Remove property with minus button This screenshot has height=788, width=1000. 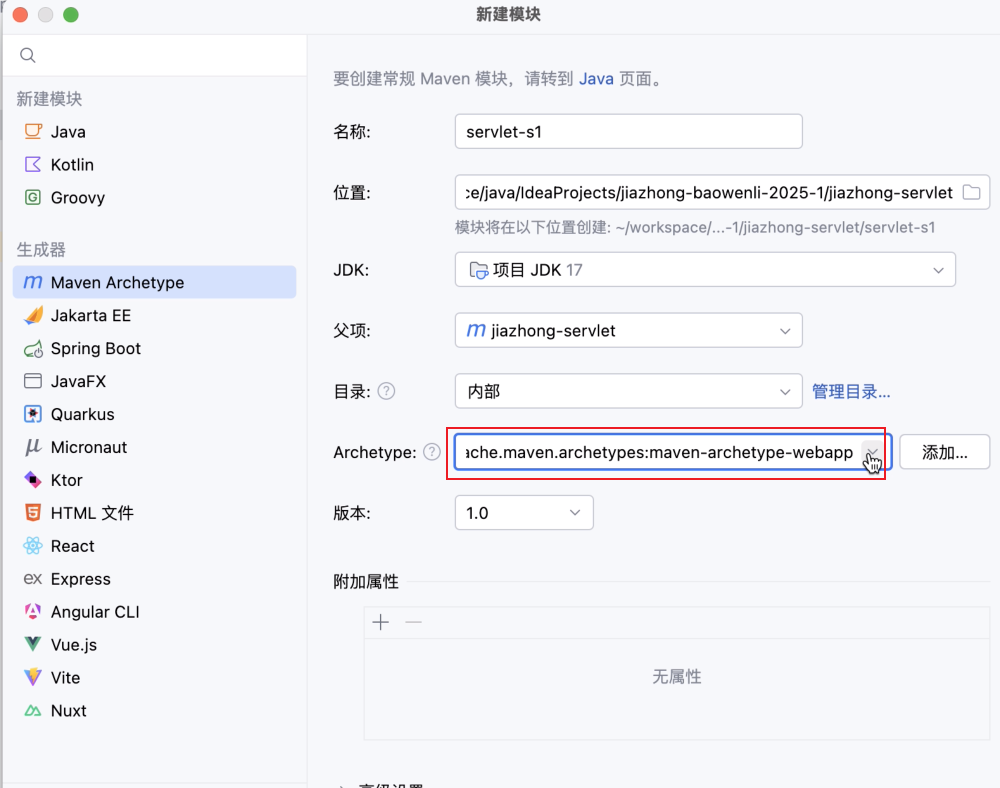click(414, 622)
